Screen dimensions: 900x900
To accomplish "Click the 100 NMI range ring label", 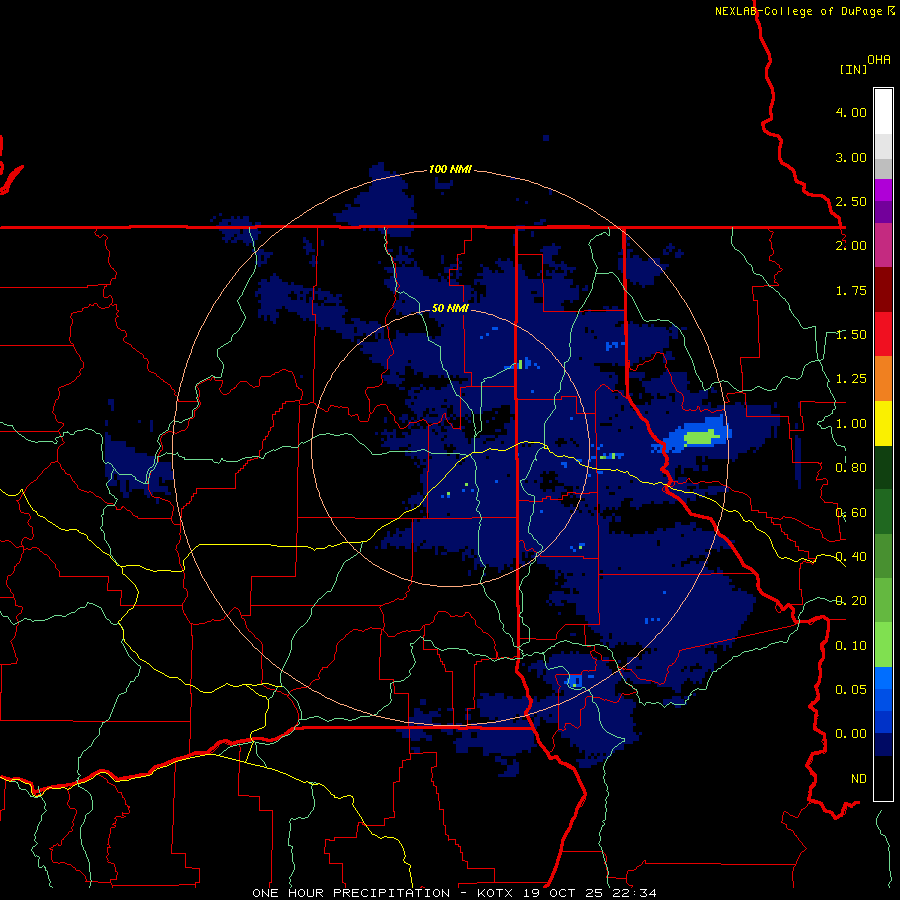I will [x=450, y=169].
